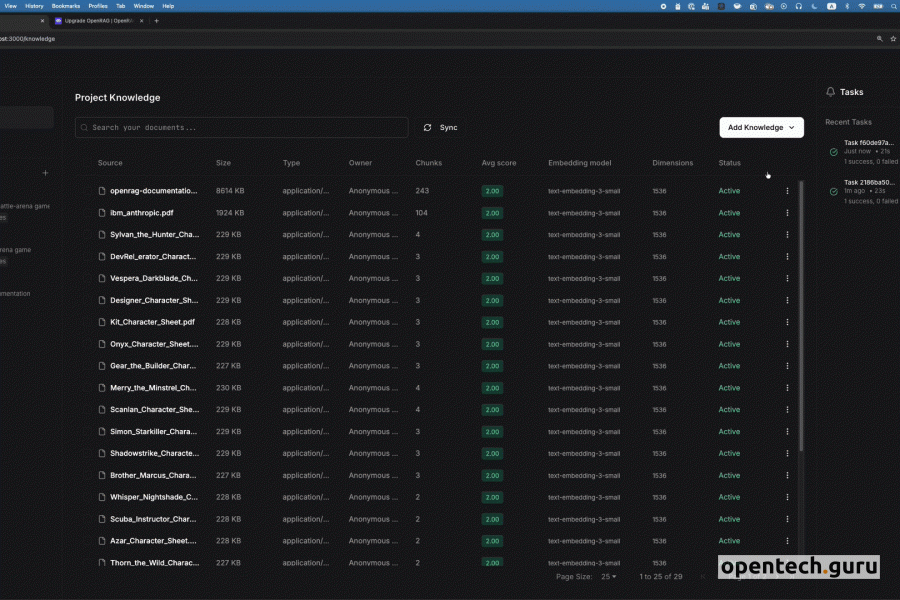
Task: Click the Tasks bell icon
Action: [x=830, y=92]
